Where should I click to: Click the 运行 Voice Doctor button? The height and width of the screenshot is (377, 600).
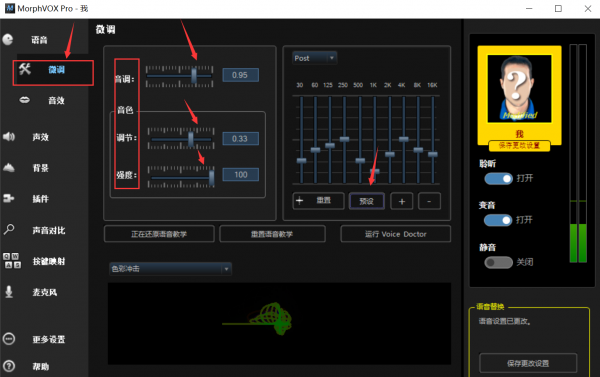point(396,234)
